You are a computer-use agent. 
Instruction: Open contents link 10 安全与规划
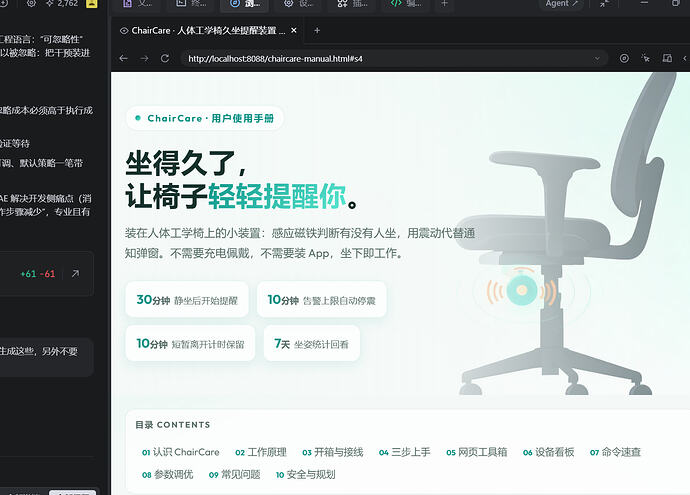(305, 474)
